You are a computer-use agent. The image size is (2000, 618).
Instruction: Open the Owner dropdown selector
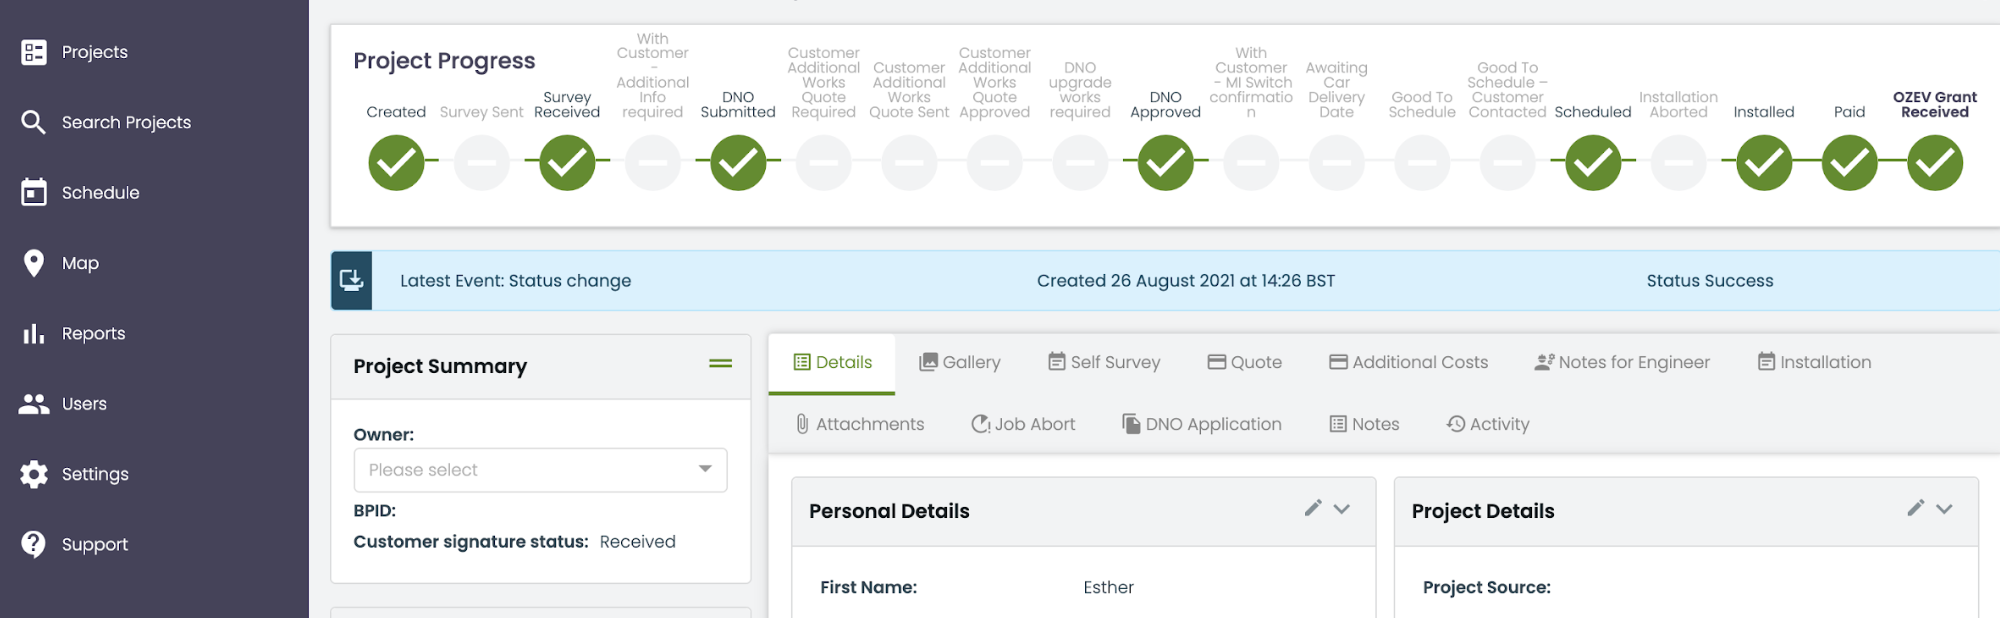[540, 470]
